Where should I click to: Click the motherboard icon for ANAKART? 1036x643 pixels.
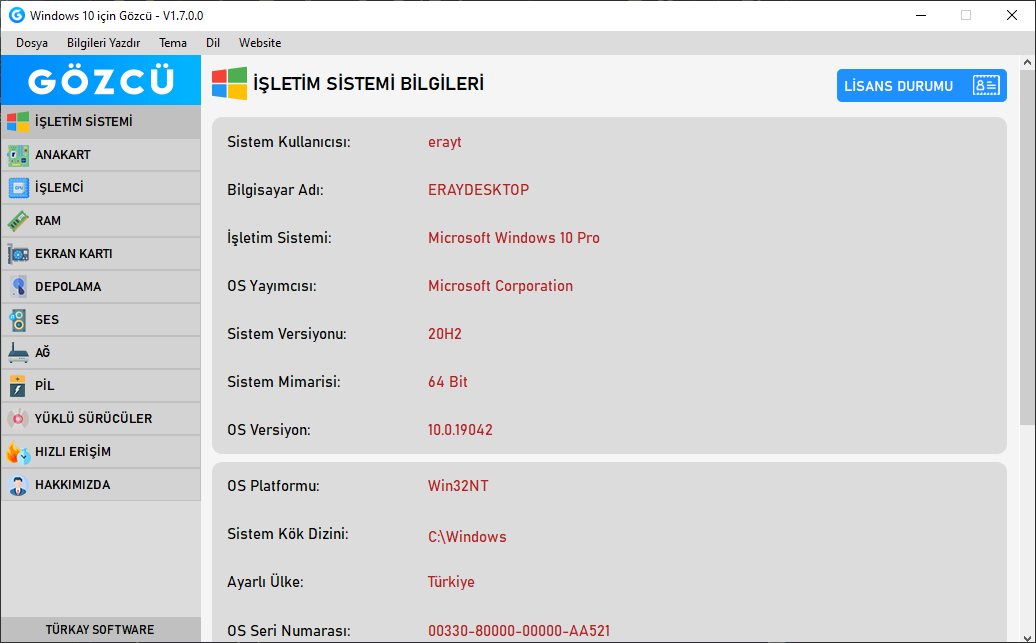(18, 155)
